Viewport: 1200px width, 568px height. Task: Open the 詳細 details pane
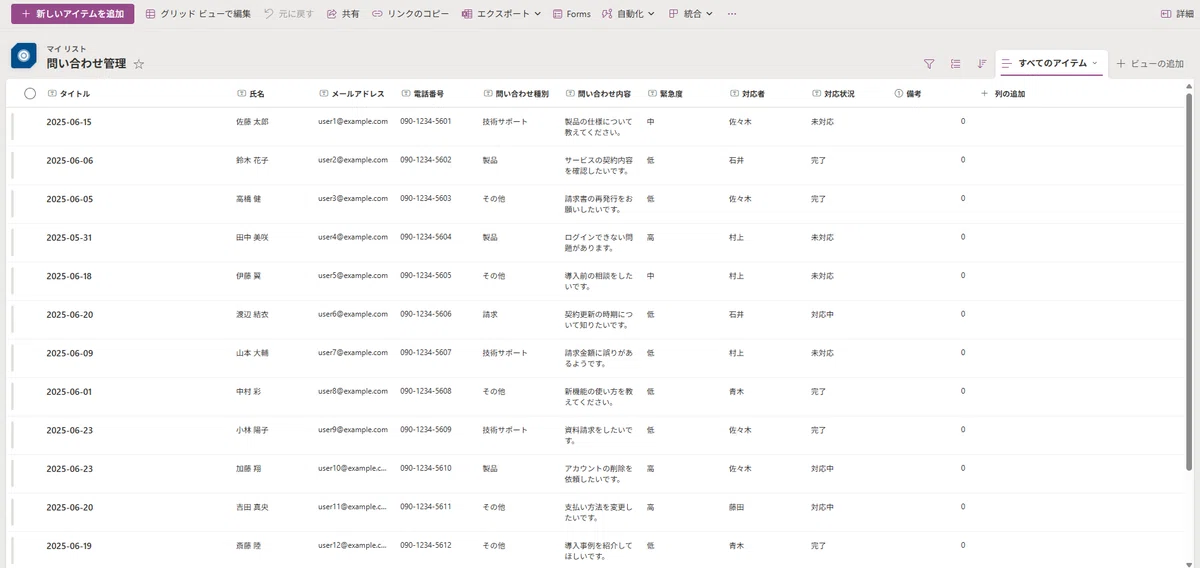[x=1178, y=14]
